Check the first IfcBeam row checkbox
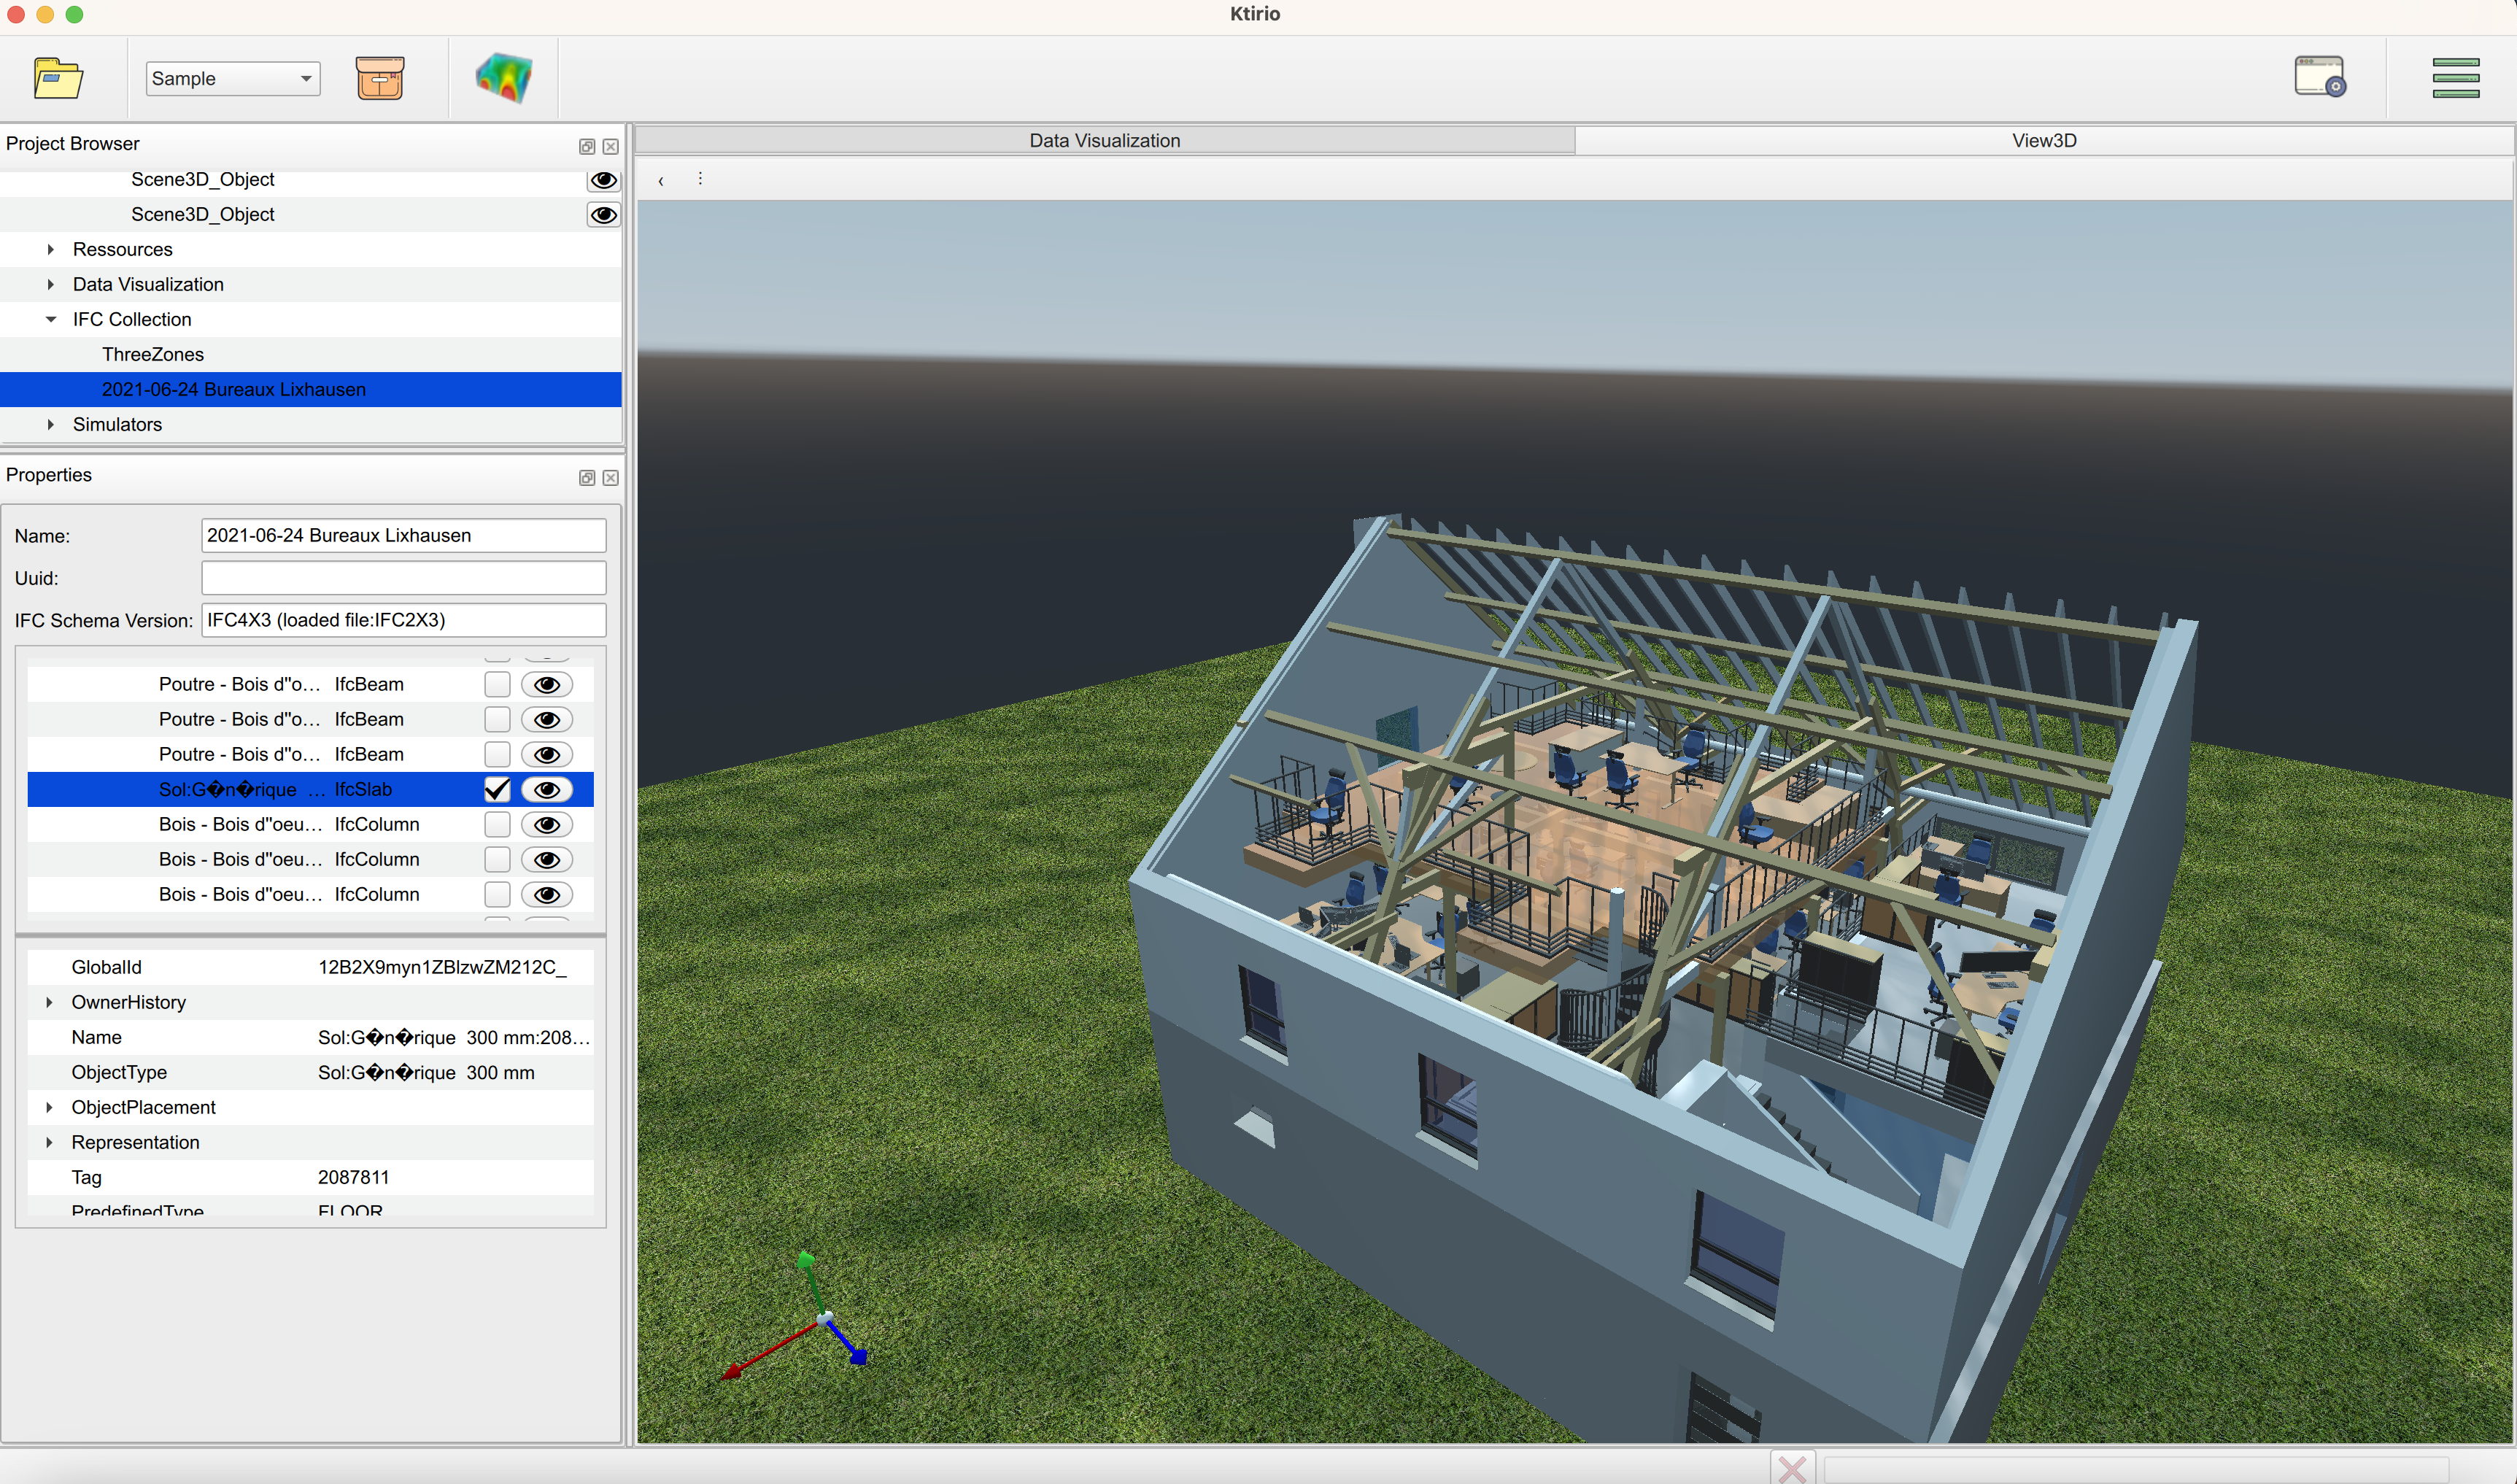Viewport: 2517px width, 1484px height. 497,684
